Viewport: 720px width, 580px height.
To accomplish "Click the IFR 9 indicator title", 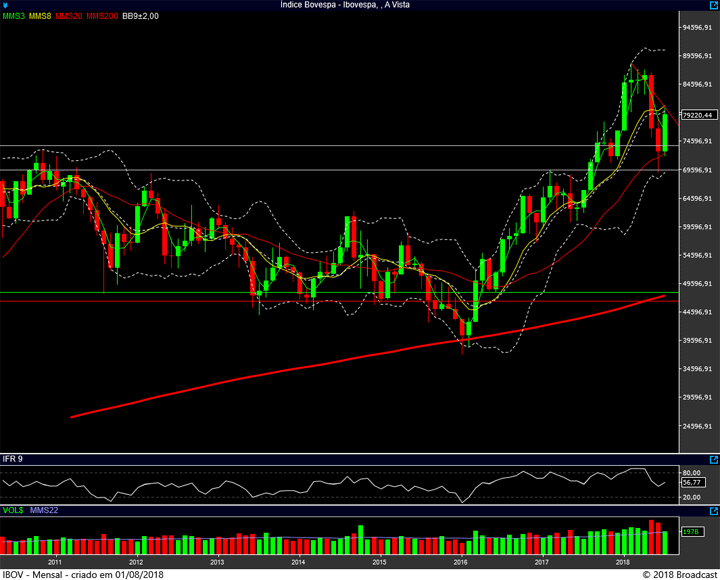I will (x=13, y=458).
